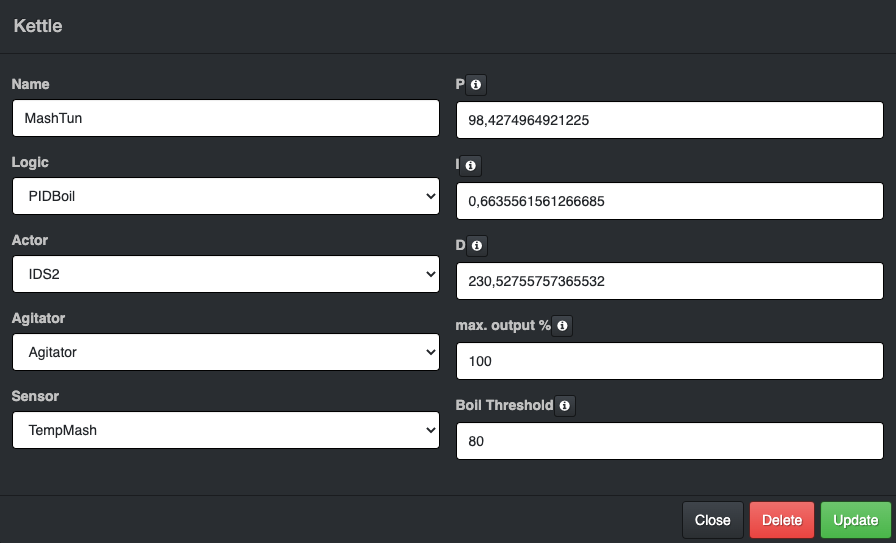Click the info icon beside the I label
Viewport: 896px width, 543px height.
(472, 166)
